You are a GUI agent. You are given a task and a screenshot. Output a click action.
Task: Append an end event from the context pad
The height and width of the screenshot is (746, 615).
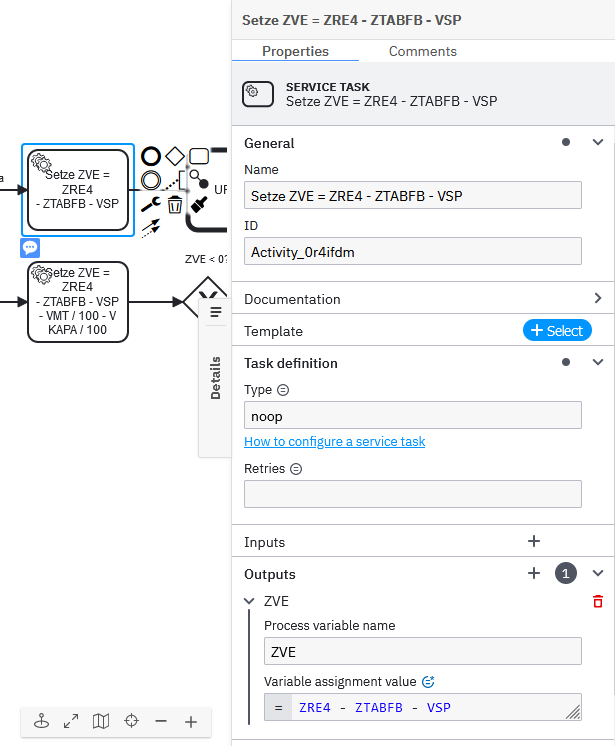click(x=151, y=156)
